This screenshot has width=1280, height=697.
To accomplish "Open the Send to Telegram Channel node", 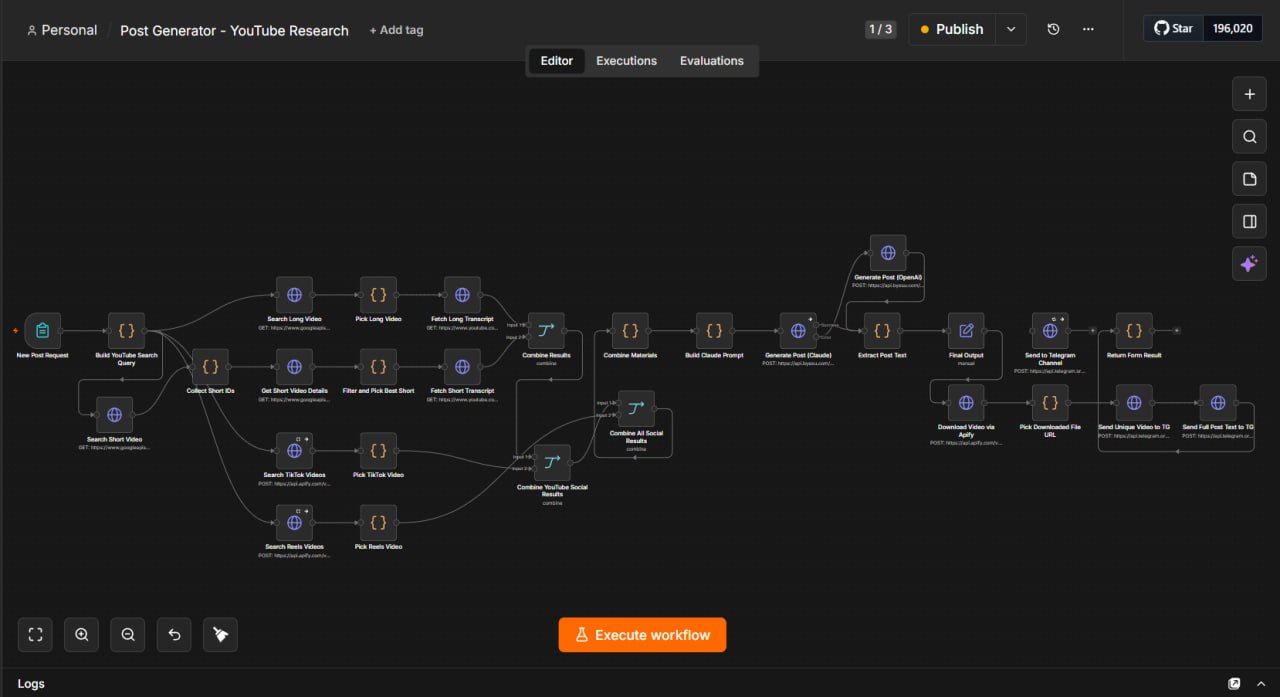I will pos(1050,331).
